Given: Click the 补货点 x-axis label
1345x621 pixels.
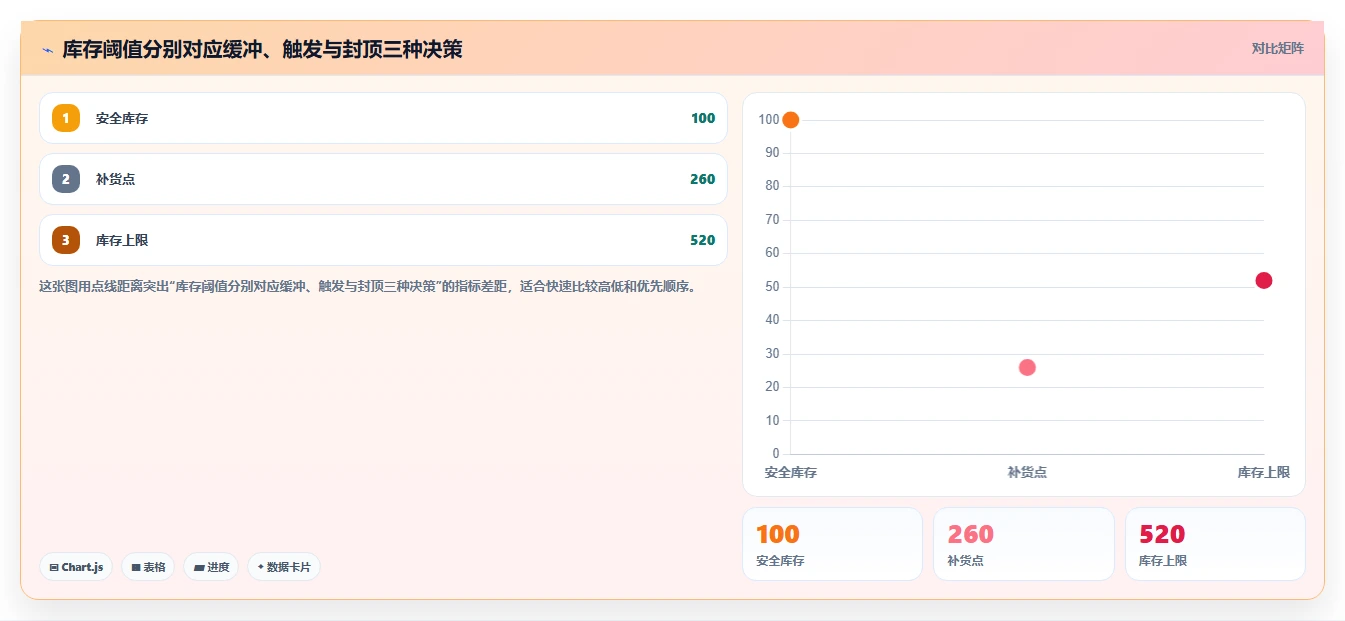Looking at the screenshot, I should pos(1027,472).
